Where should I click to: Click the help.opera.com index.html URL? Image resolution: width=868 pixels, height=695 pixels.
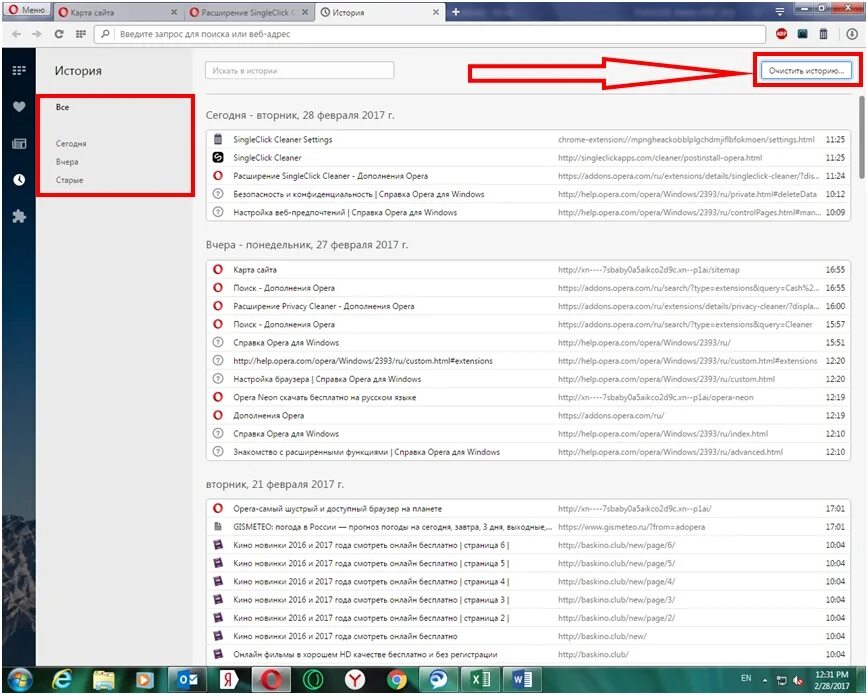(663, 434)
